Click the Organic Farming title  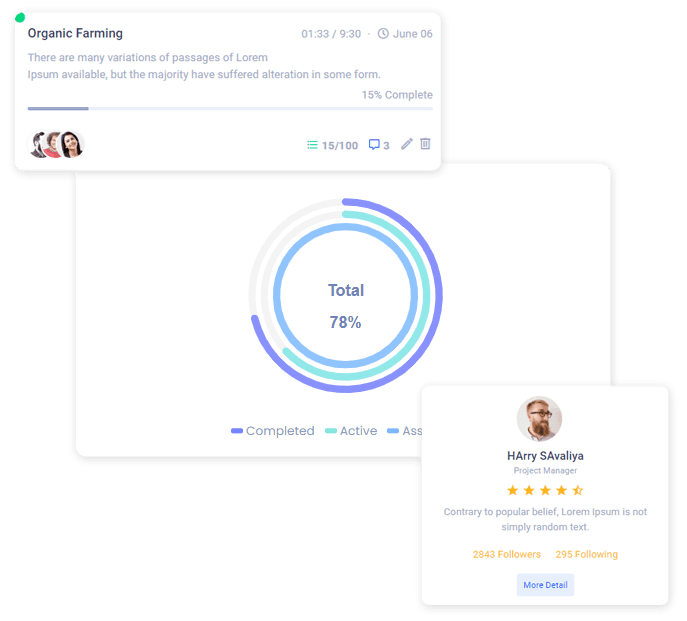click(75, 33)
